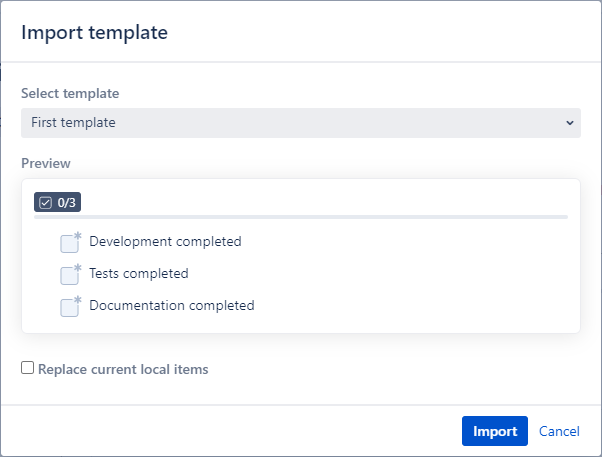Check the Tests completed checkbox
The height and width of the screenshot is (457, 602).
(x=68, y=276)
